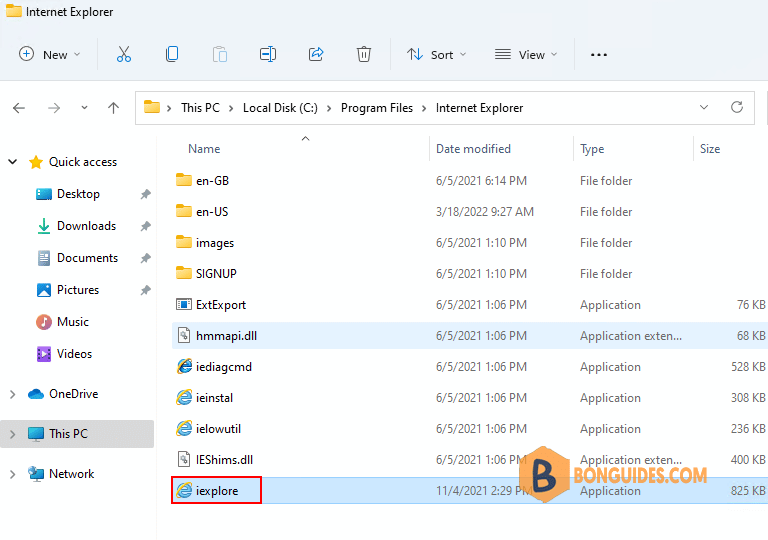Click the 11/4/2021 2:29 PM date cell
Image resolution: width=768 pixels, height=540 pixels.
point(483,491)
